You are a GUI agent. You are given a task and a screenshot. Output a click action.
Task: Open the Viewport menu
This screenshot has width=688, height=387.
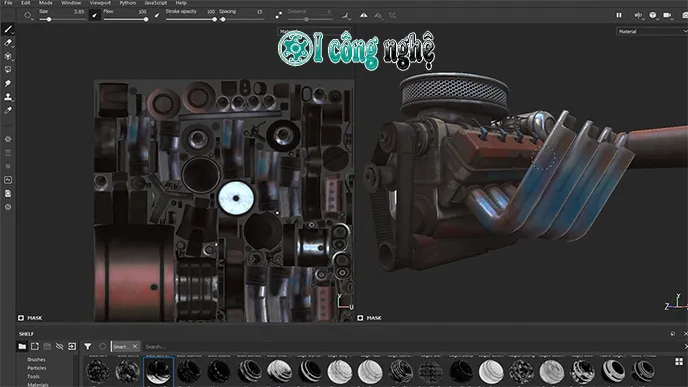[100, 3]
